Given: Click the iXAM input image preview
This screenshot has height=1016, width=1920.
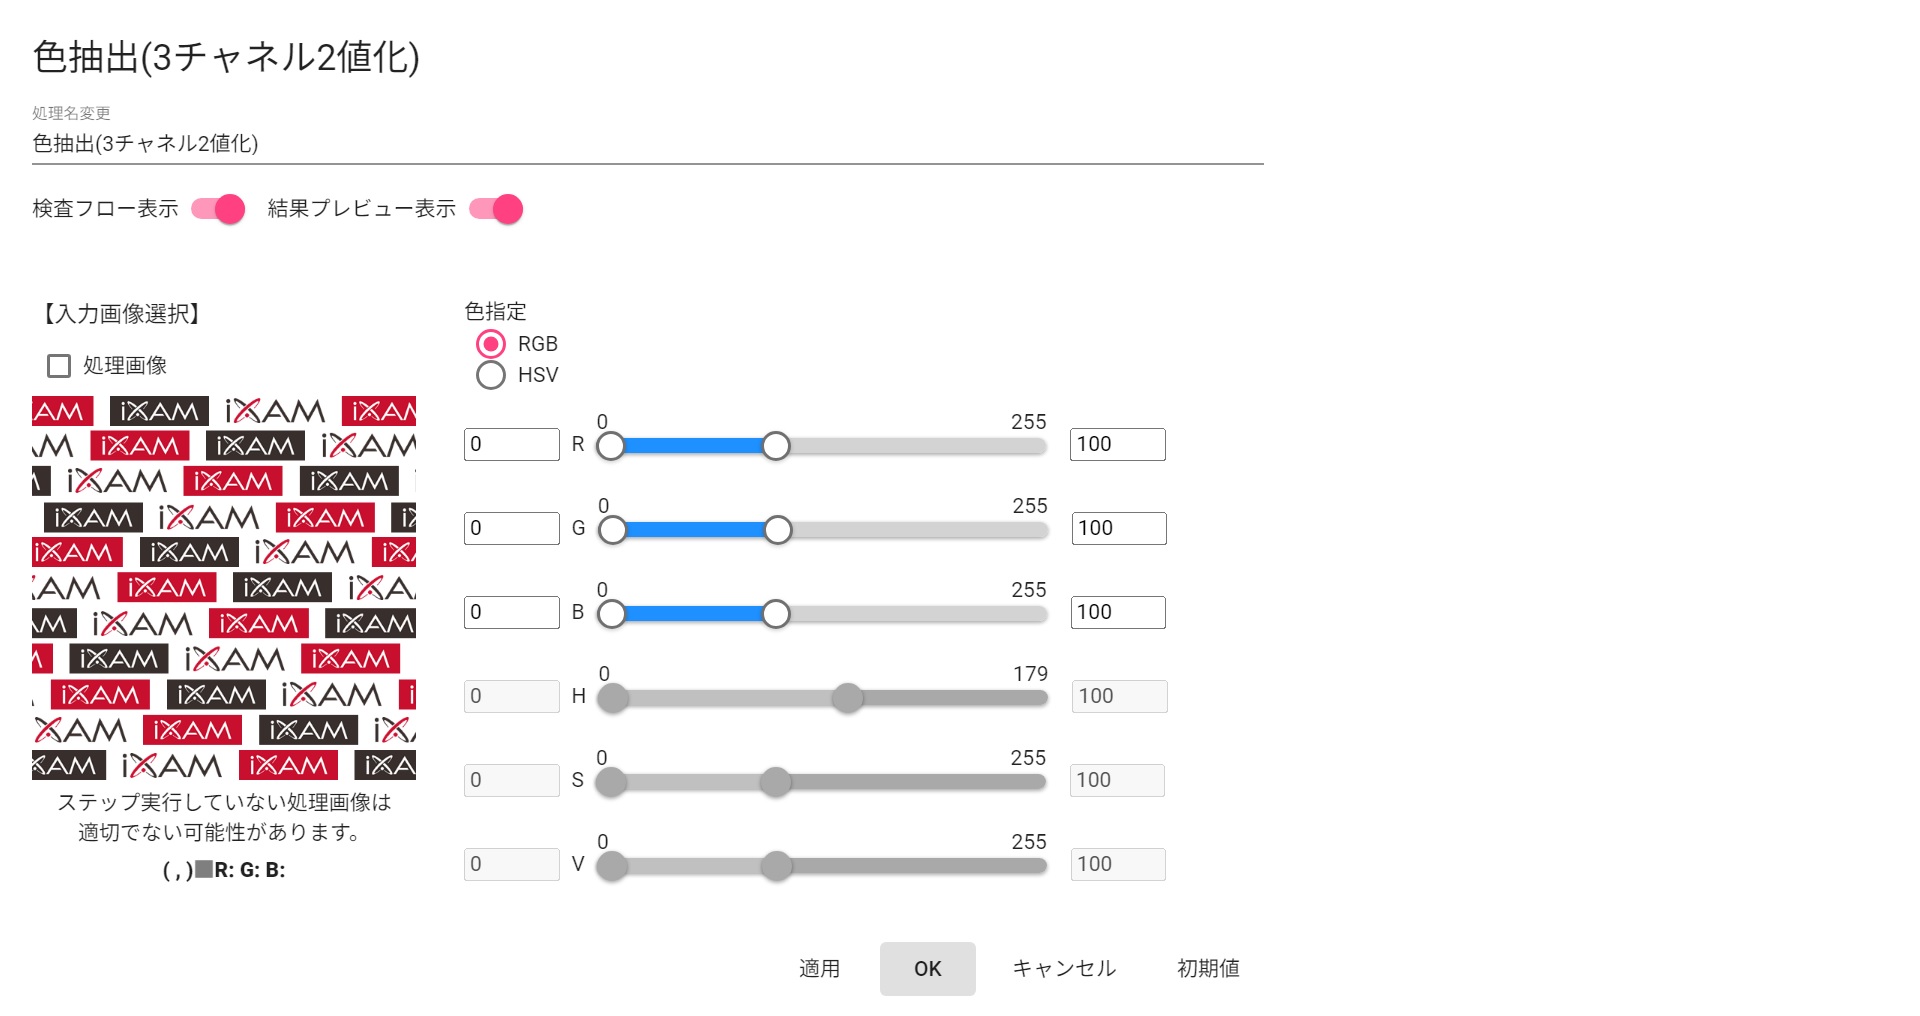Looking at the screenshot, I should tap(224, 588).
